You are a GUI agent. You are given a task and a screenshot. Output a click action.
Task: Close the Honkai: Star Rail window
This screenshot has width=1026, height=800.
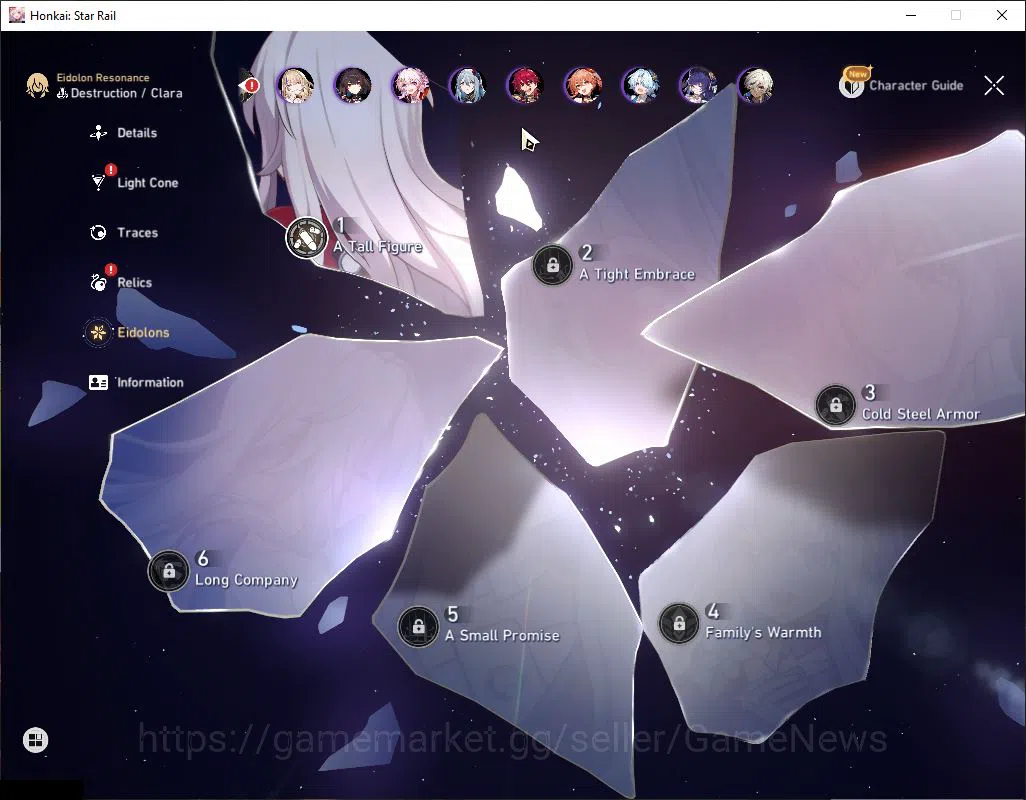(1002, 15)
